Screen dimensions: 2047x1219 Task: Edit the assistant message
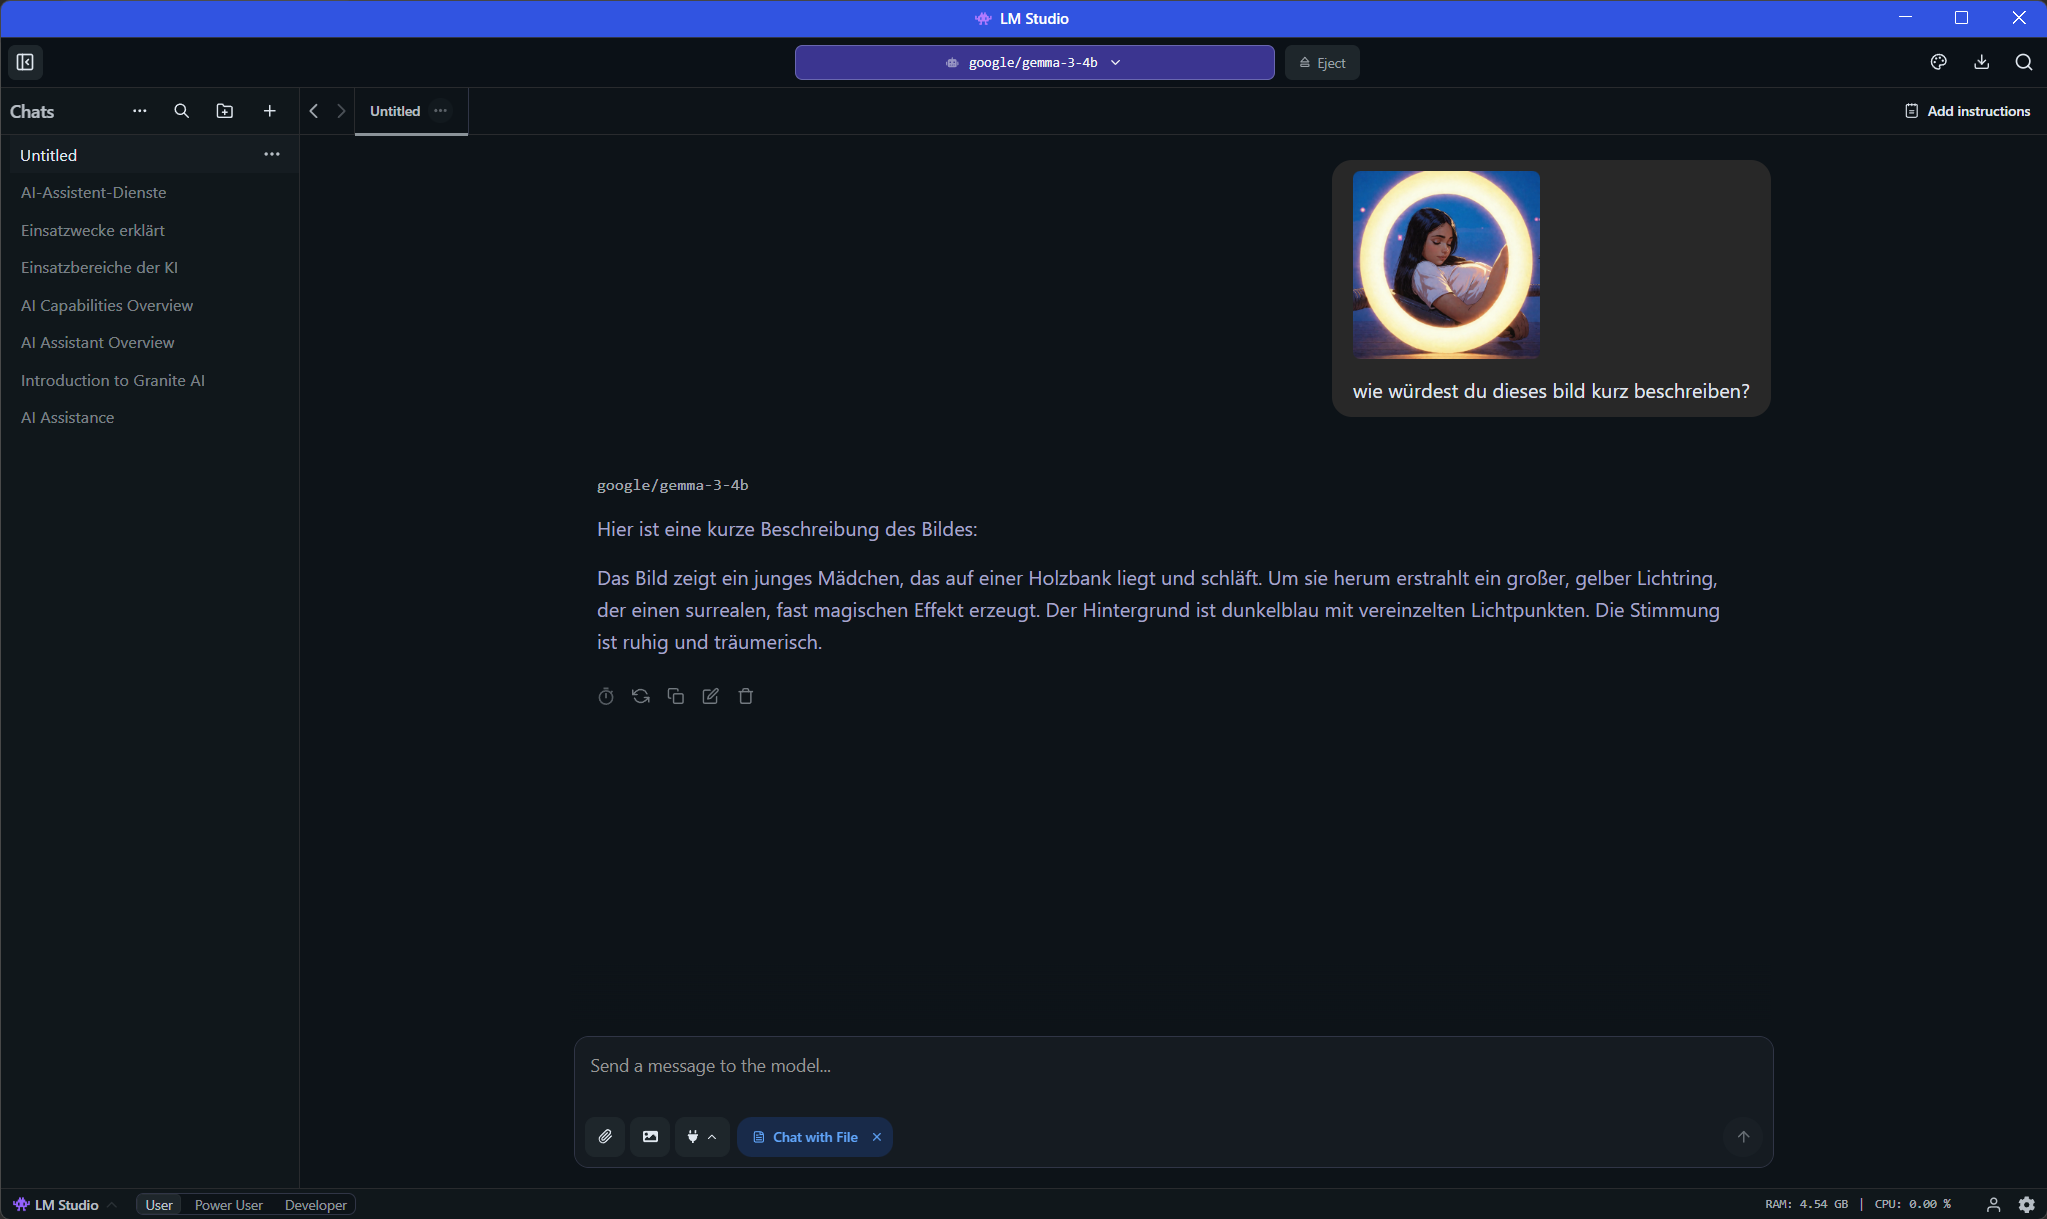711,696
